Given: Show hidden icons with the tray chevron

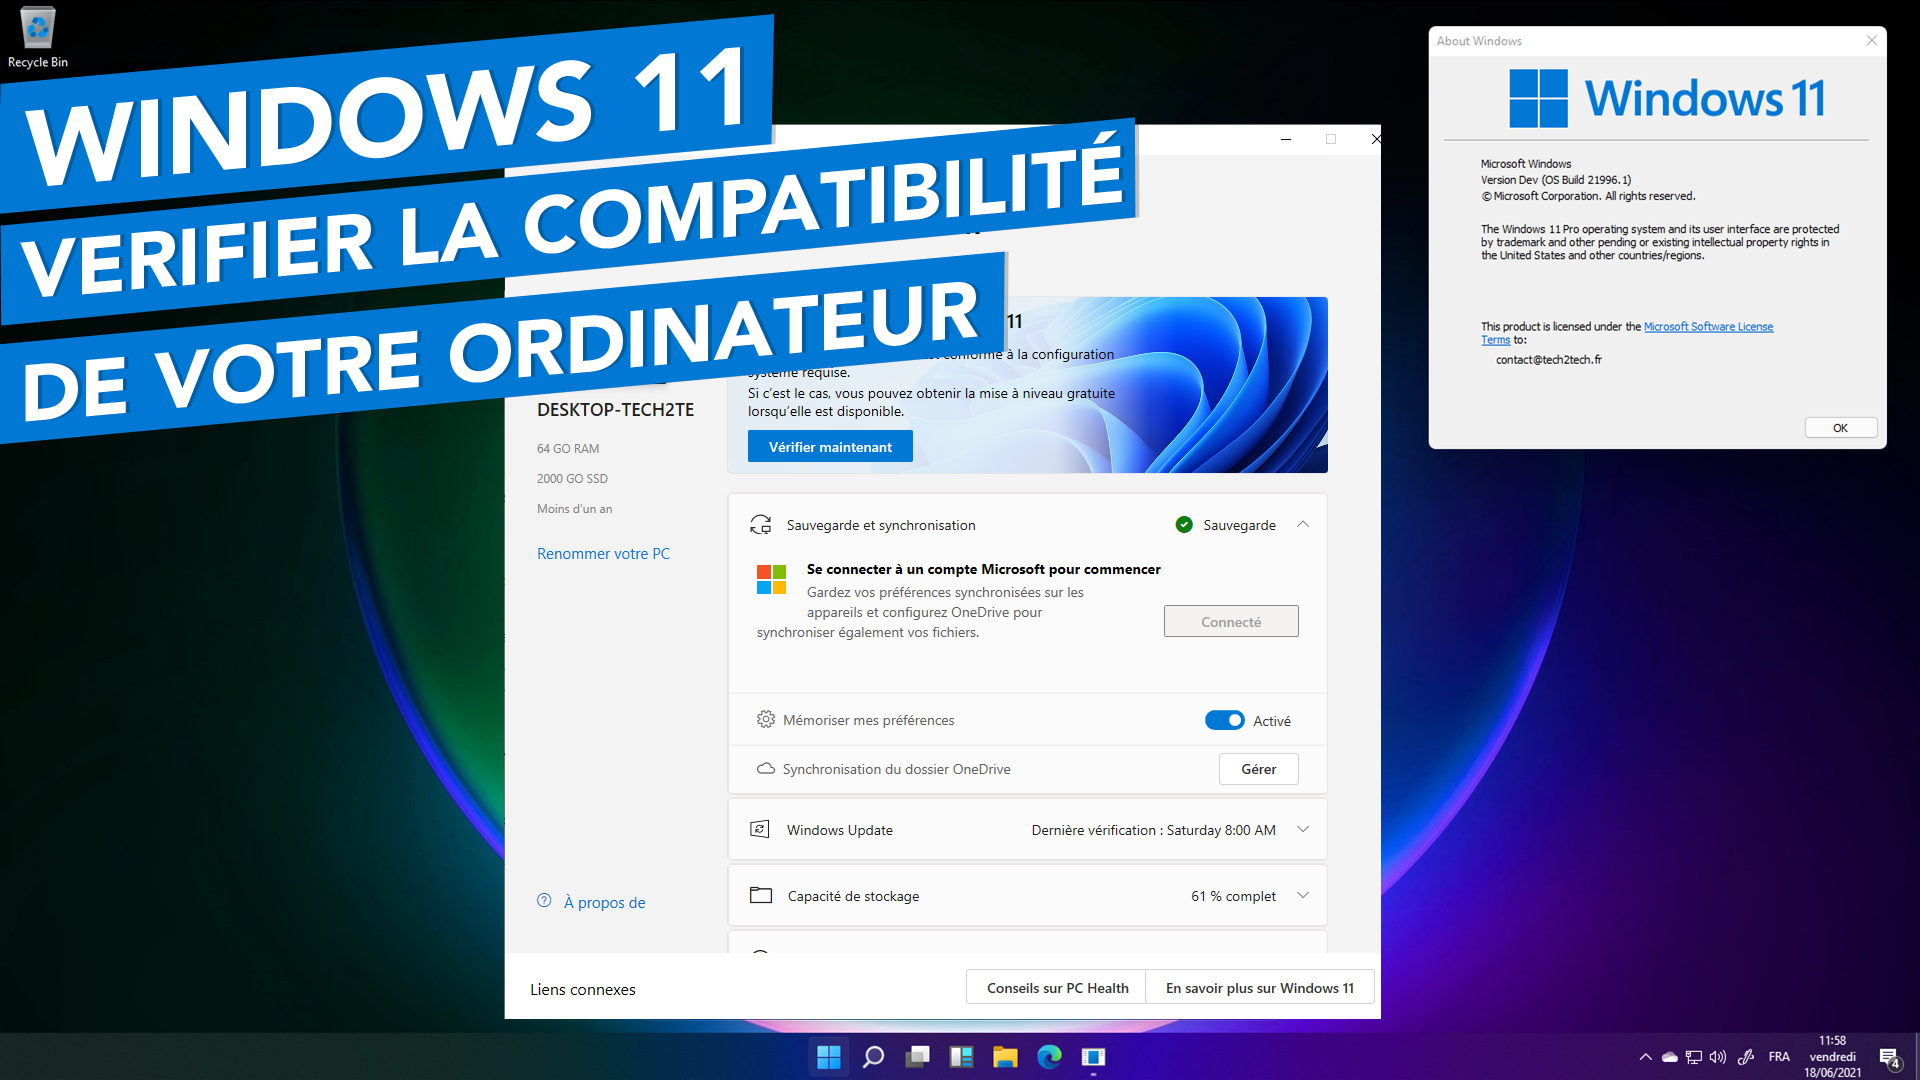Looking at the screenshot, I should 1644,1056.
